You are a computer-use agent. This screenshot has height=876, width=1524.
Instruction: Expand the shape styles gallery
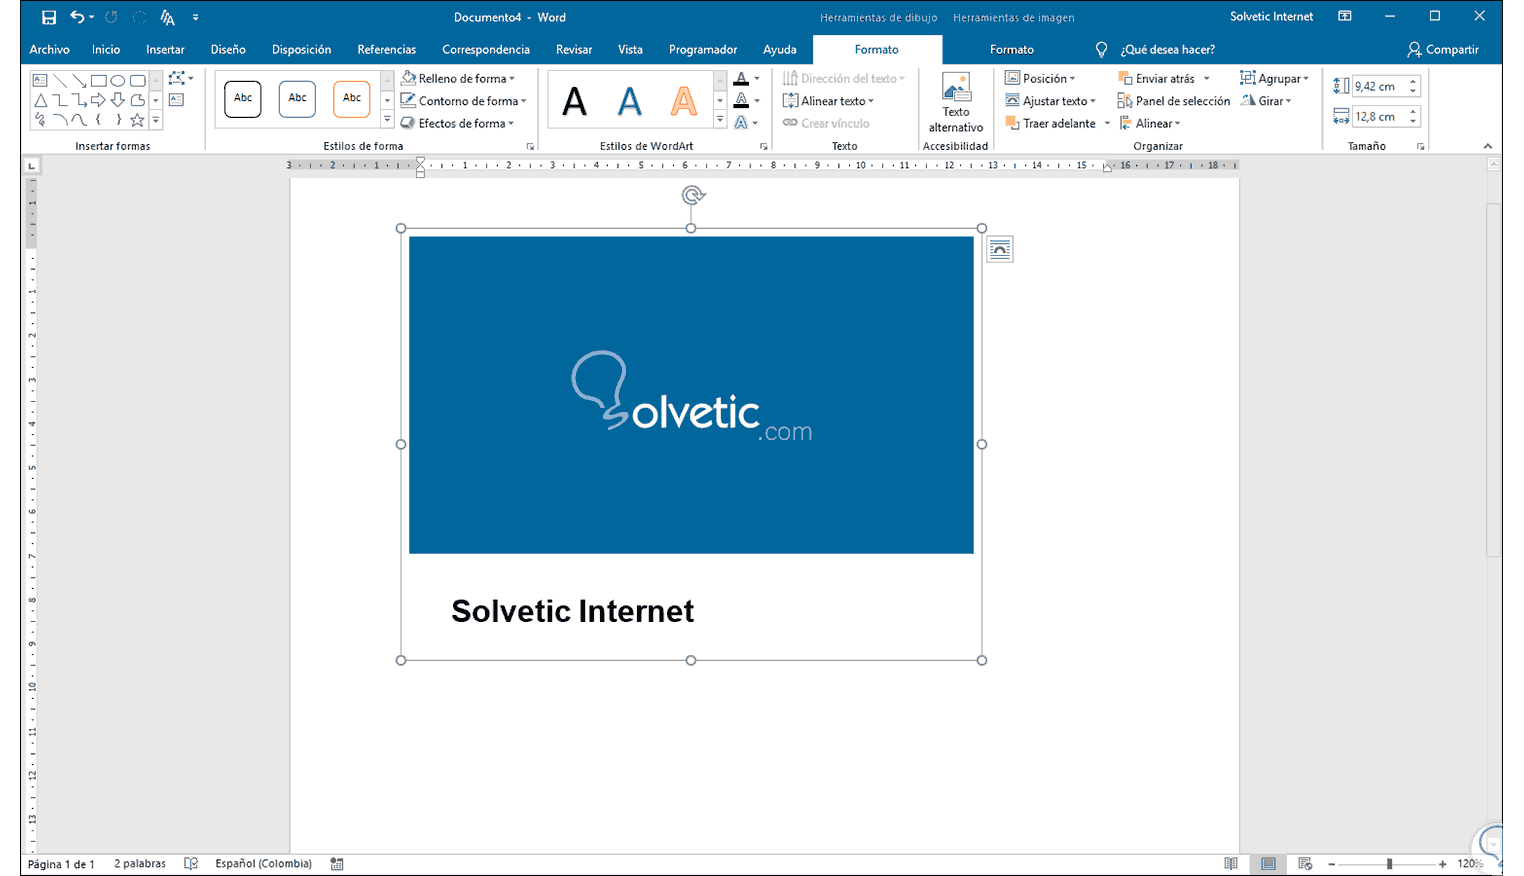pos(387,120)
